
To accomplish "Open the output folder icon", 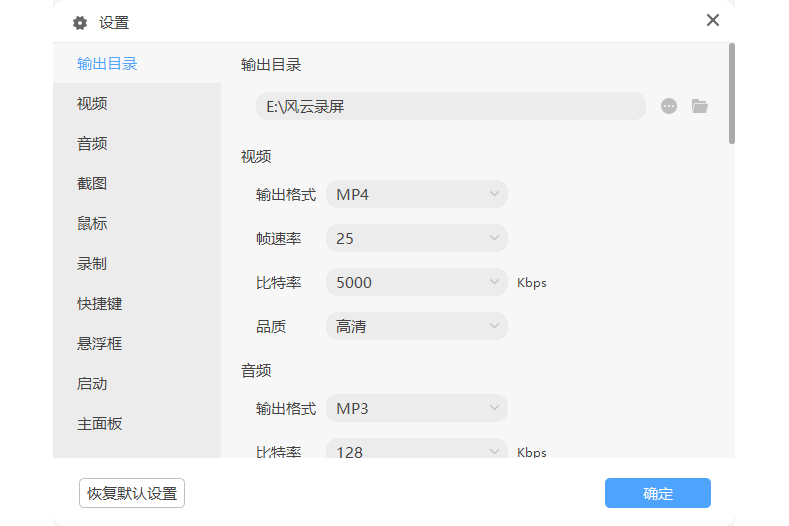I will pyautogui.click(x=700, y=106).
